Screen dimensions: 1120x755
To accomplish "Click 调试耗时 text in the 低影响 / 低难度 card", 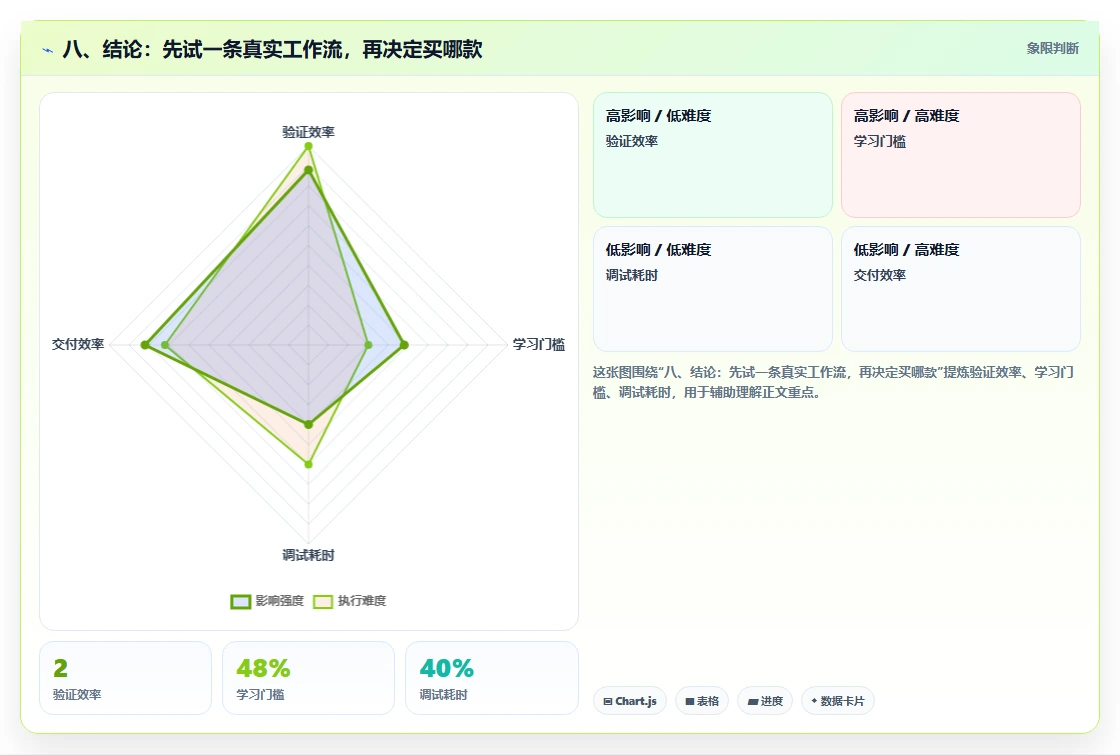I will coord(631,275).
